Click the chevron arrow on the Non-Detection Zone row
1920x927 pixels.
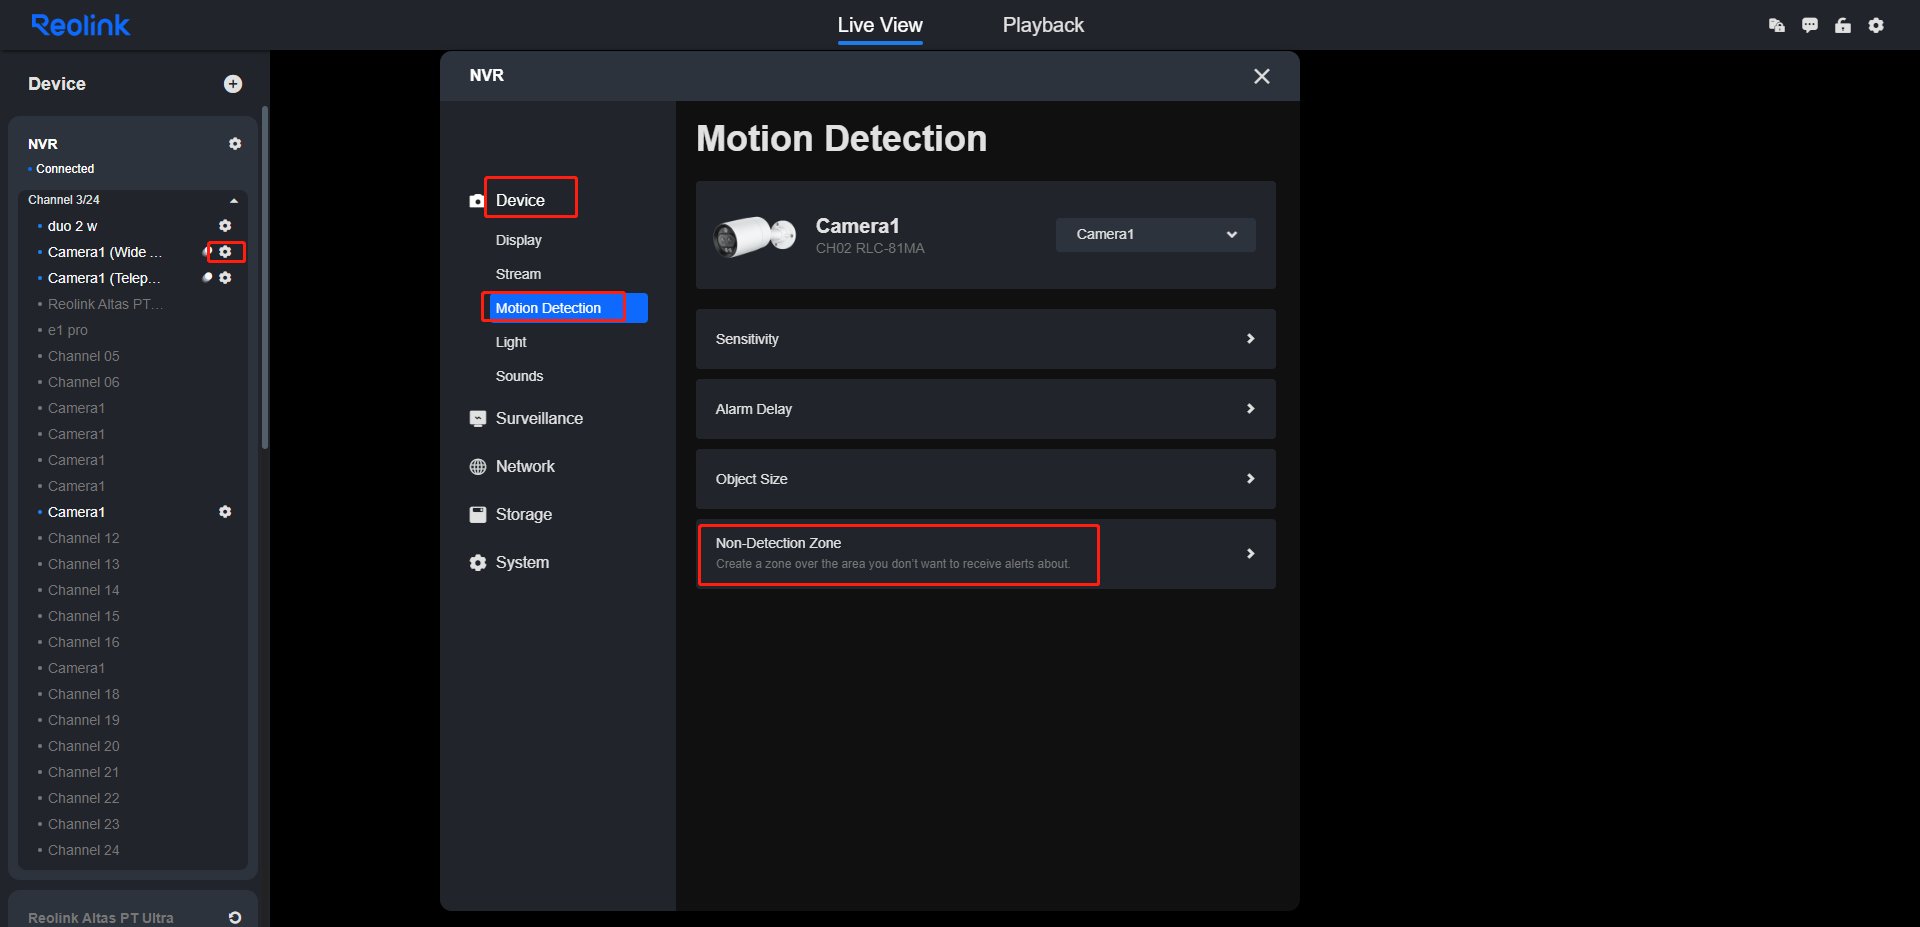point(1250,554)
